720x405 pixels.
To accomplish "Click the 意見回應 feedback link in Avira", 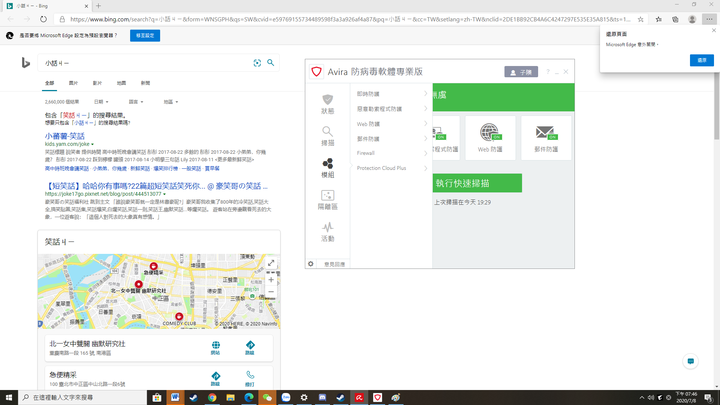I will click(x=334, y=264).
